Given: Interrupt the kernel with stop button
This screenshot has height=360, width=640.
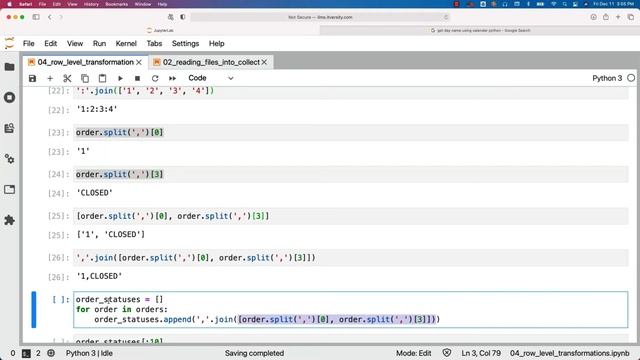Looking at the screenshot, I should (138, 78).
